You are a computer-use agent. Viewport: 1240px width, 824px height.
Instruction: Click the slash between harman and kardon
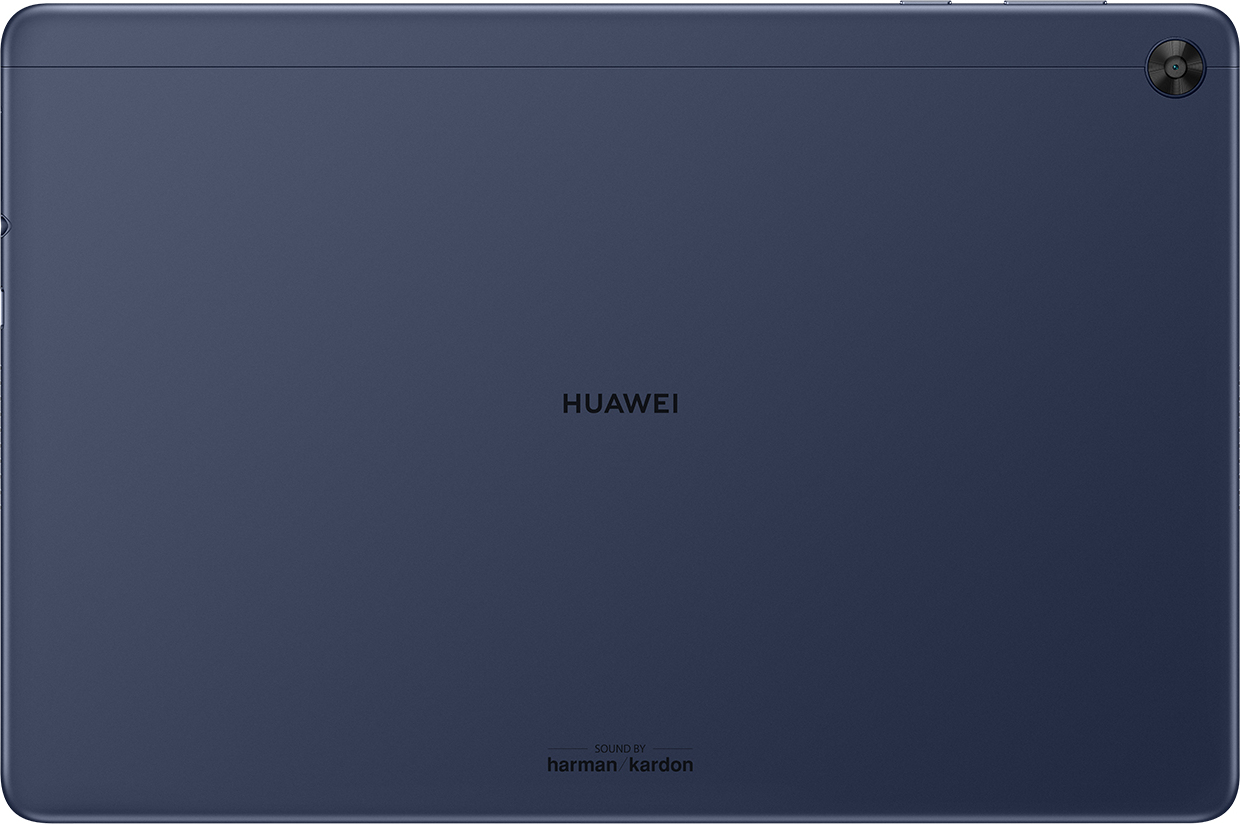coord(619,765)
